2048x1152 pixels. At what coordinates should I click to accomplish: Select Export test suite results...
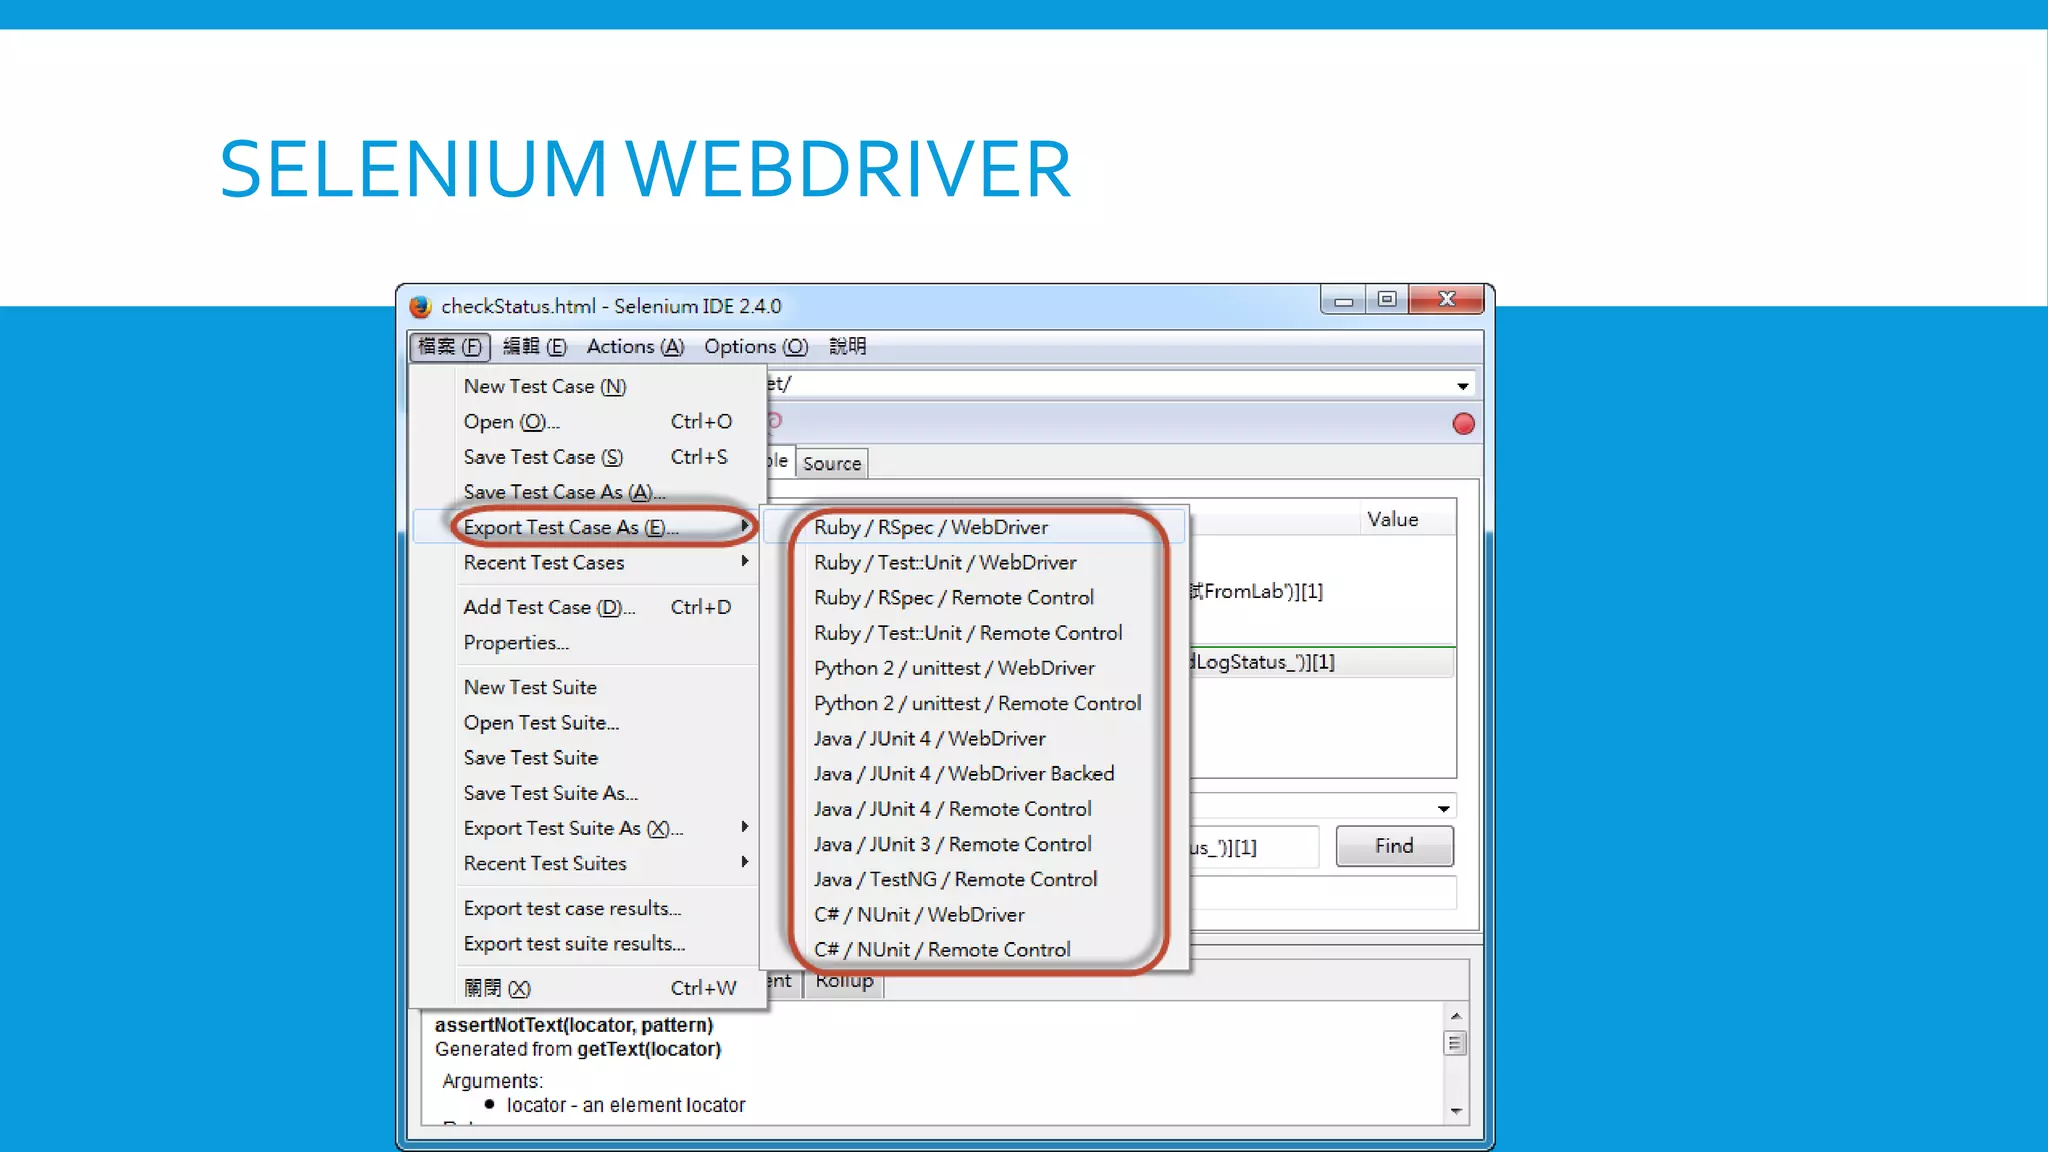click(587, 944)
